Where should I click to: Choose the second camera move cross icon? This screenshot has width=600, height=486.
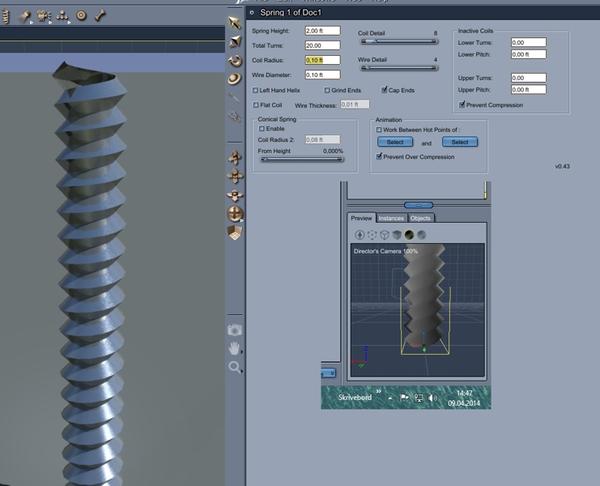(235, 176)
